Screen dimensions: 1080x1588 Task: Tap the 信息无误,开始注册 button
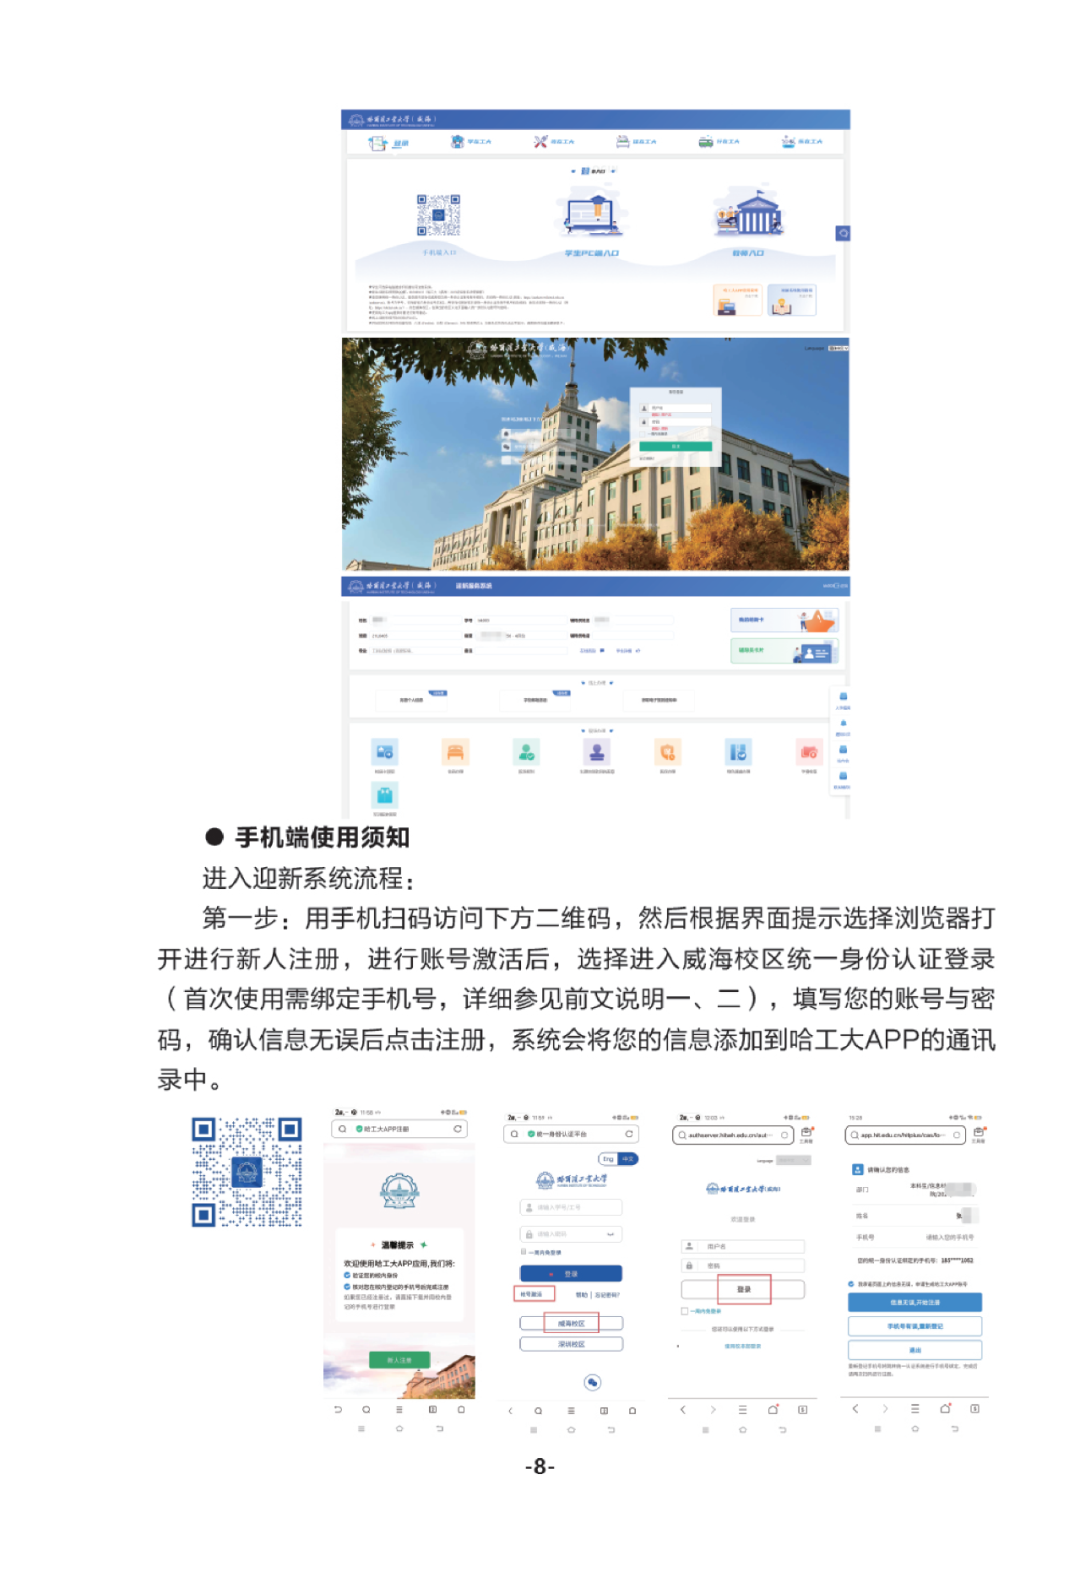(915, 1302)
